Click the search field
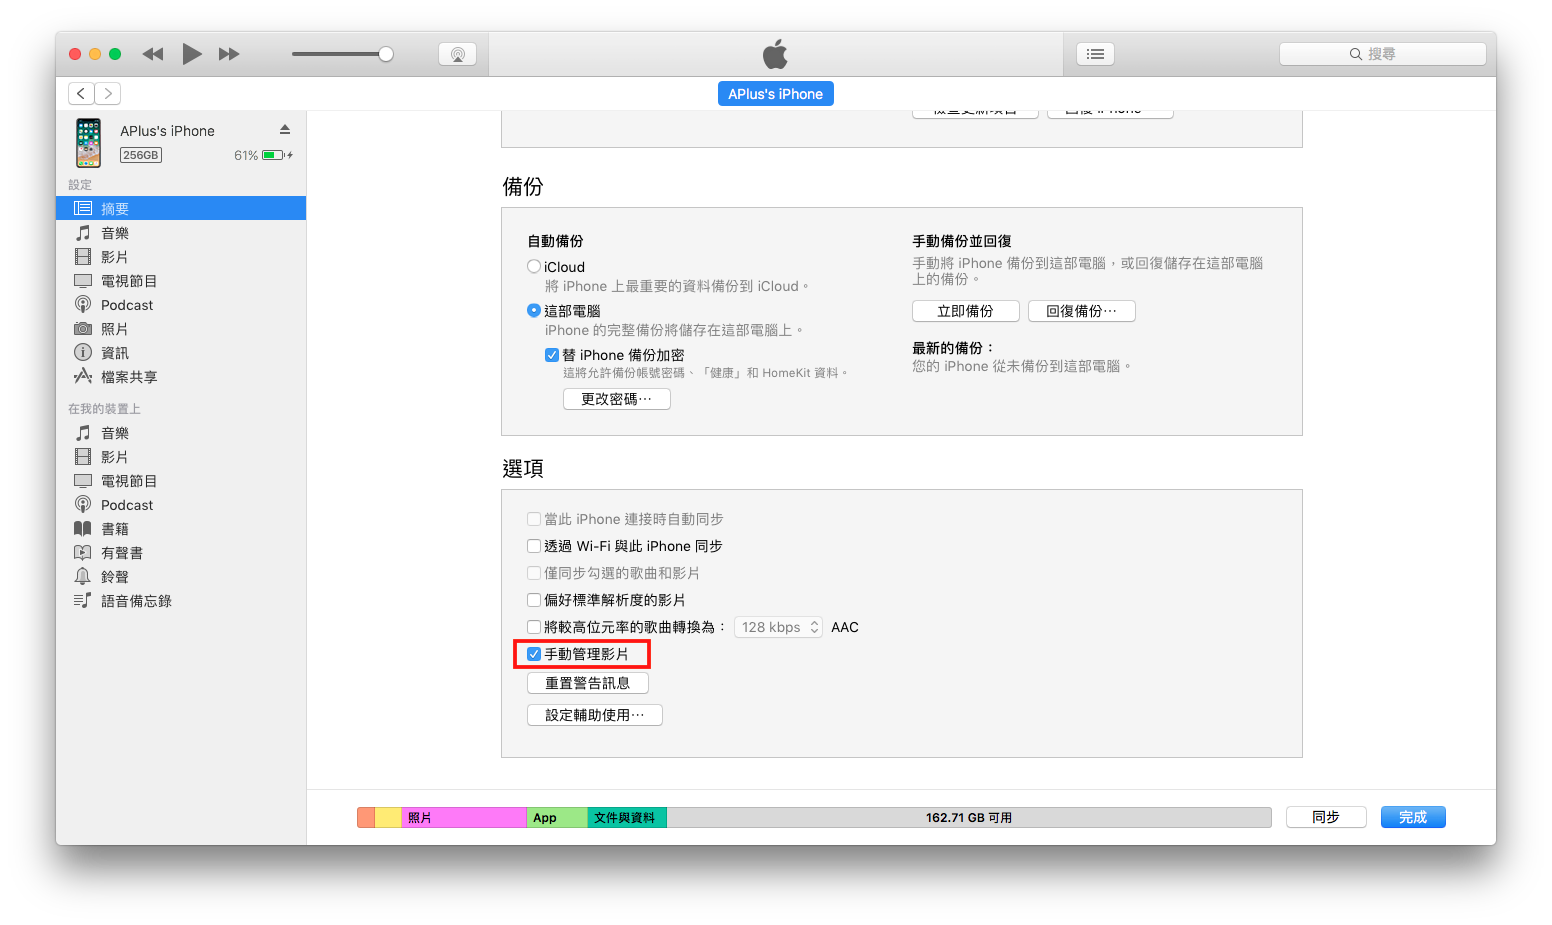 [x=1382, y=54]
